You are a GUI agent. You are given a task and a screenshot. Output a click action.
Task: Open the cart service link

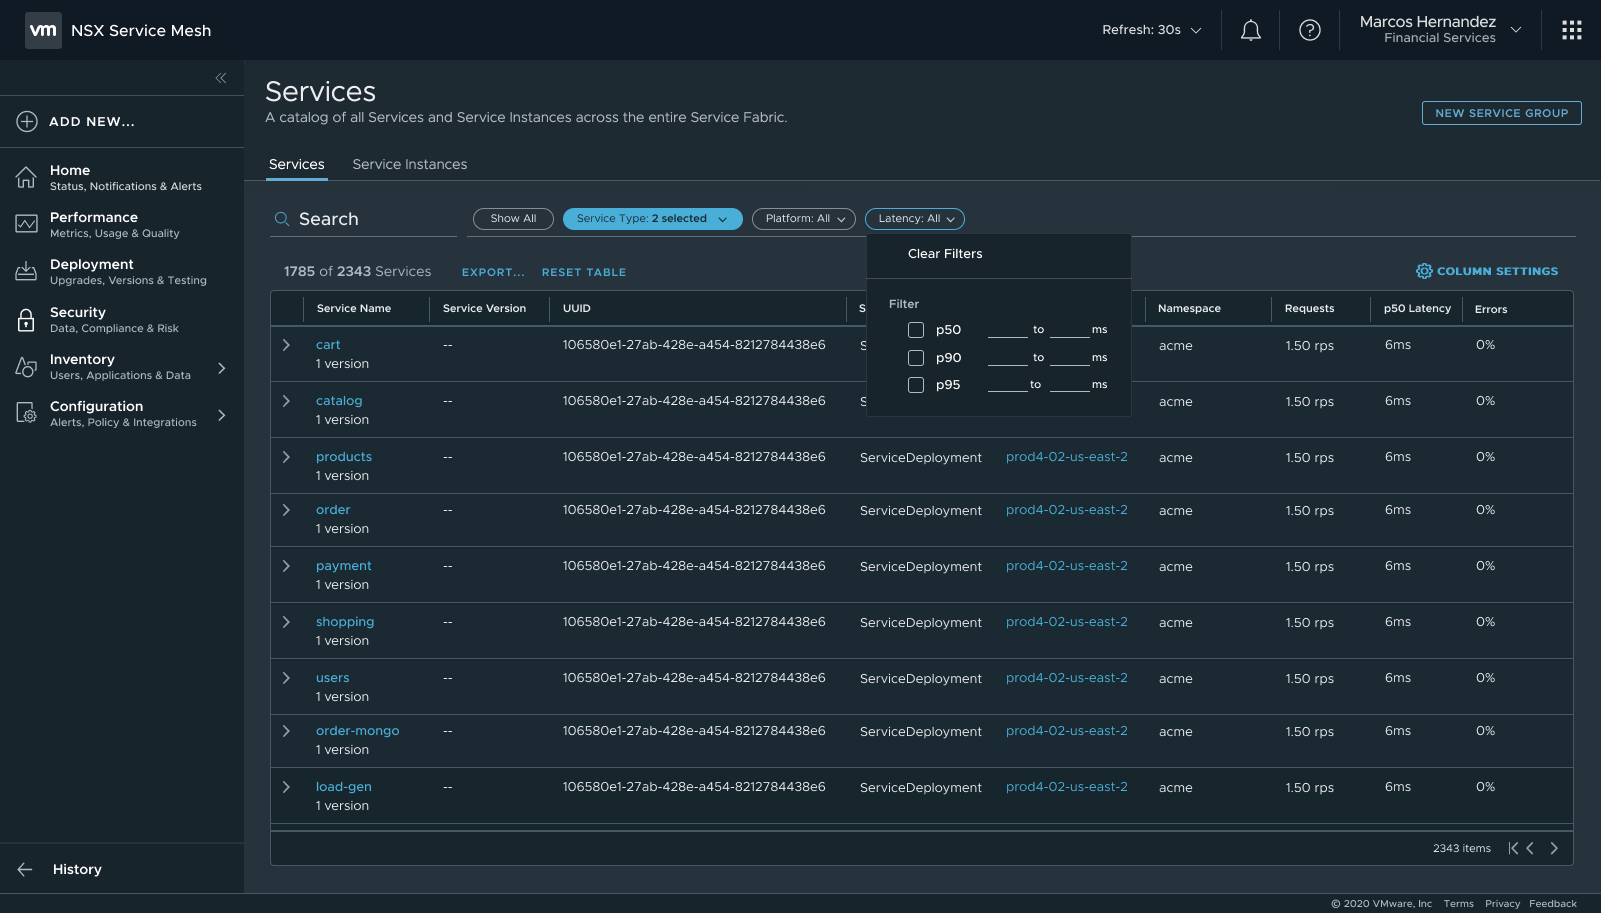328,345
